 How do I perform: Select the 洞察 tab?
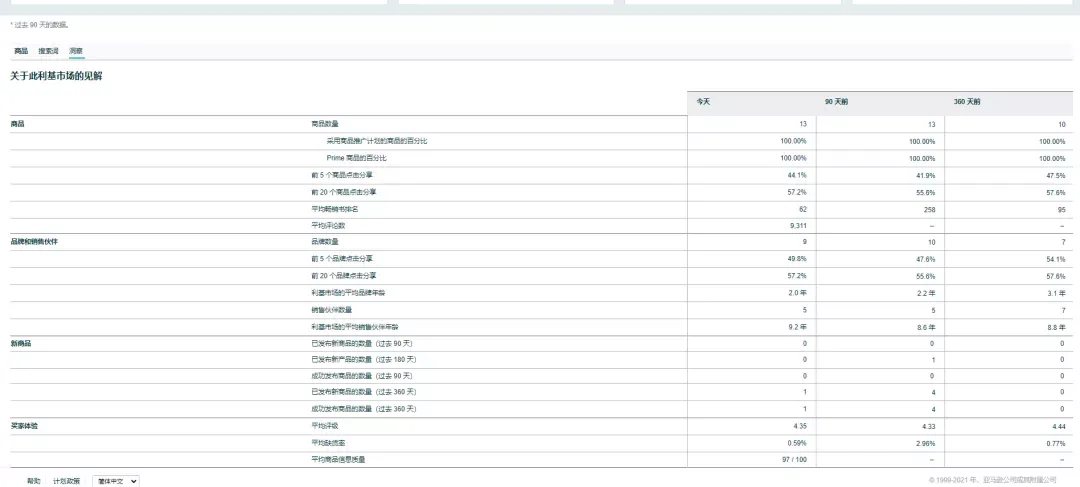(x=76, y=51)
